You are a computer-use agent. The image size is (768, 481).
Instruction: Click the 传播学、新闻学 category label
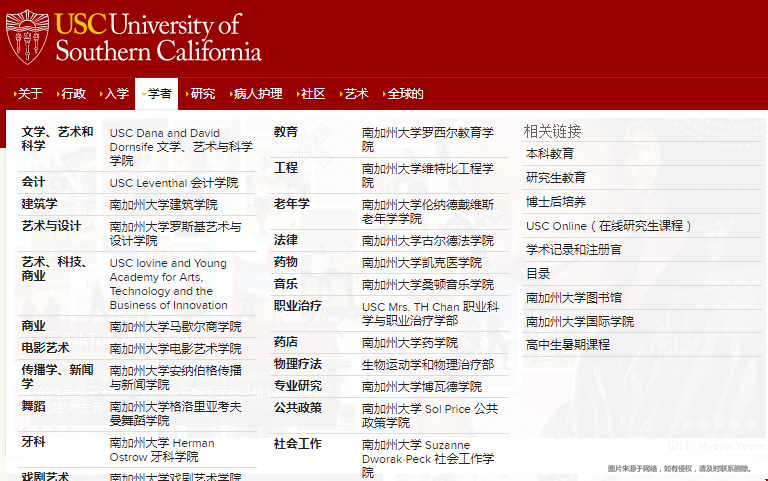tap(57, 377)
